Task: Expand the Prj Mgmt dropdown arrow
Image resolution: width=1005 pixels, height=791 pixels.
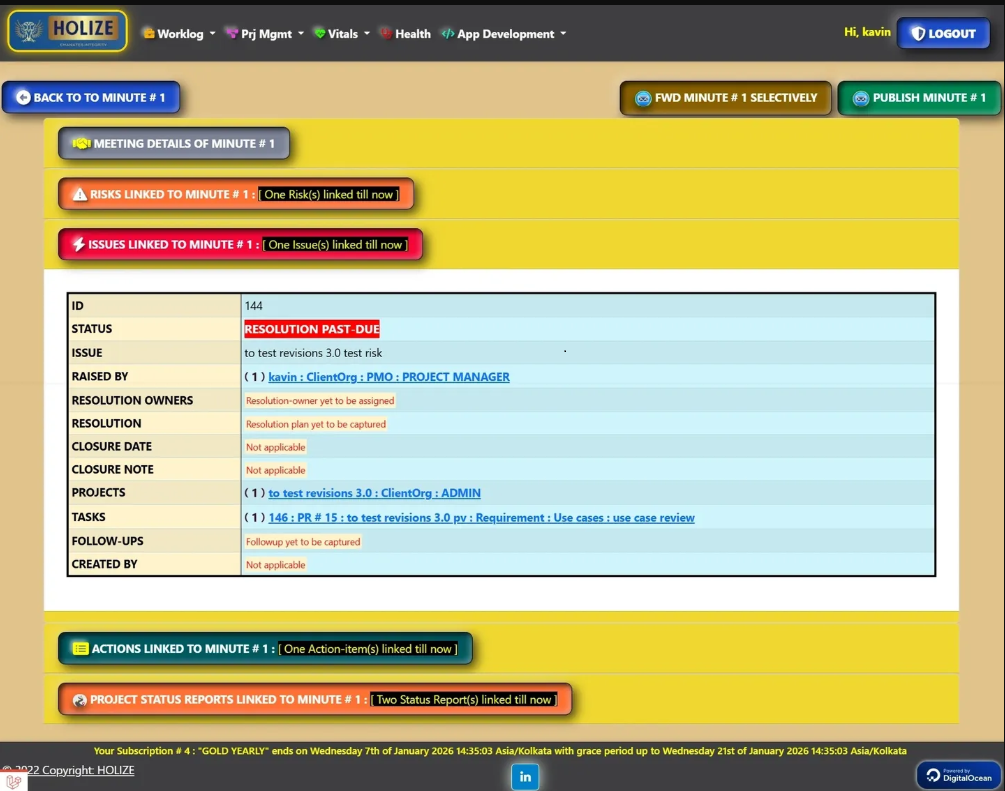Action: click(x=301, y=33)
